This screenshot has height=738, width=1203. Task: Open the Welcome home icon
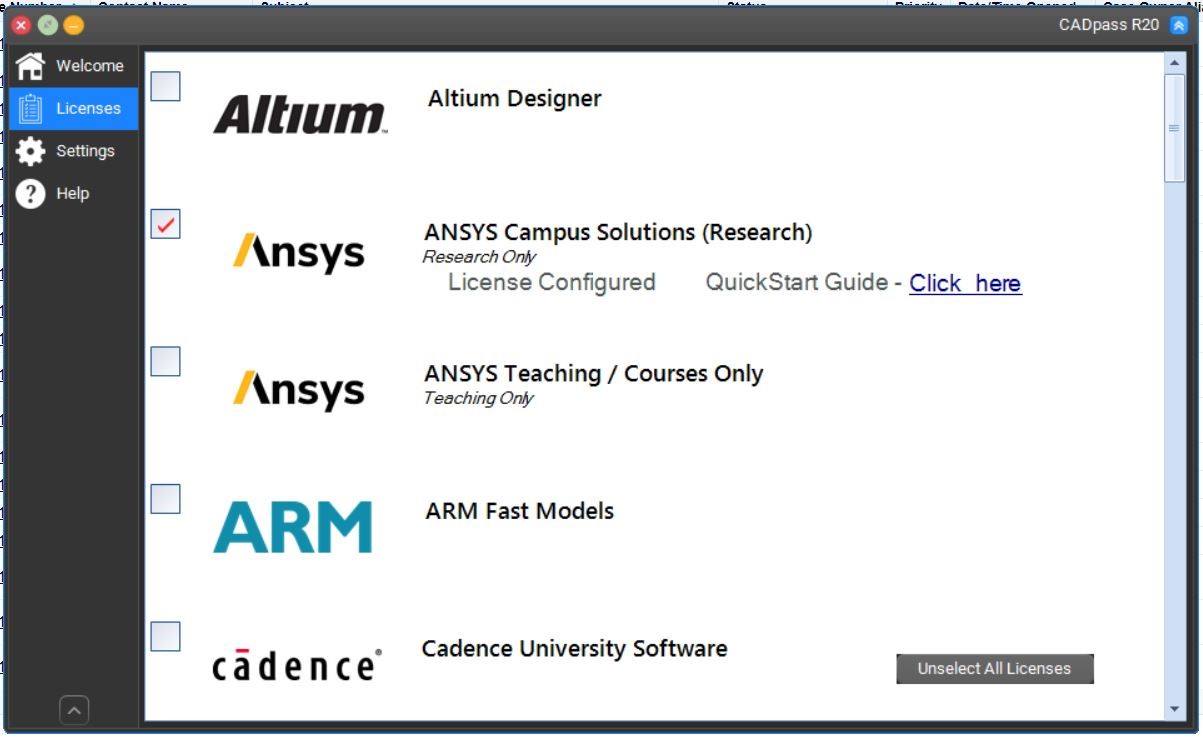click(31, 66)
